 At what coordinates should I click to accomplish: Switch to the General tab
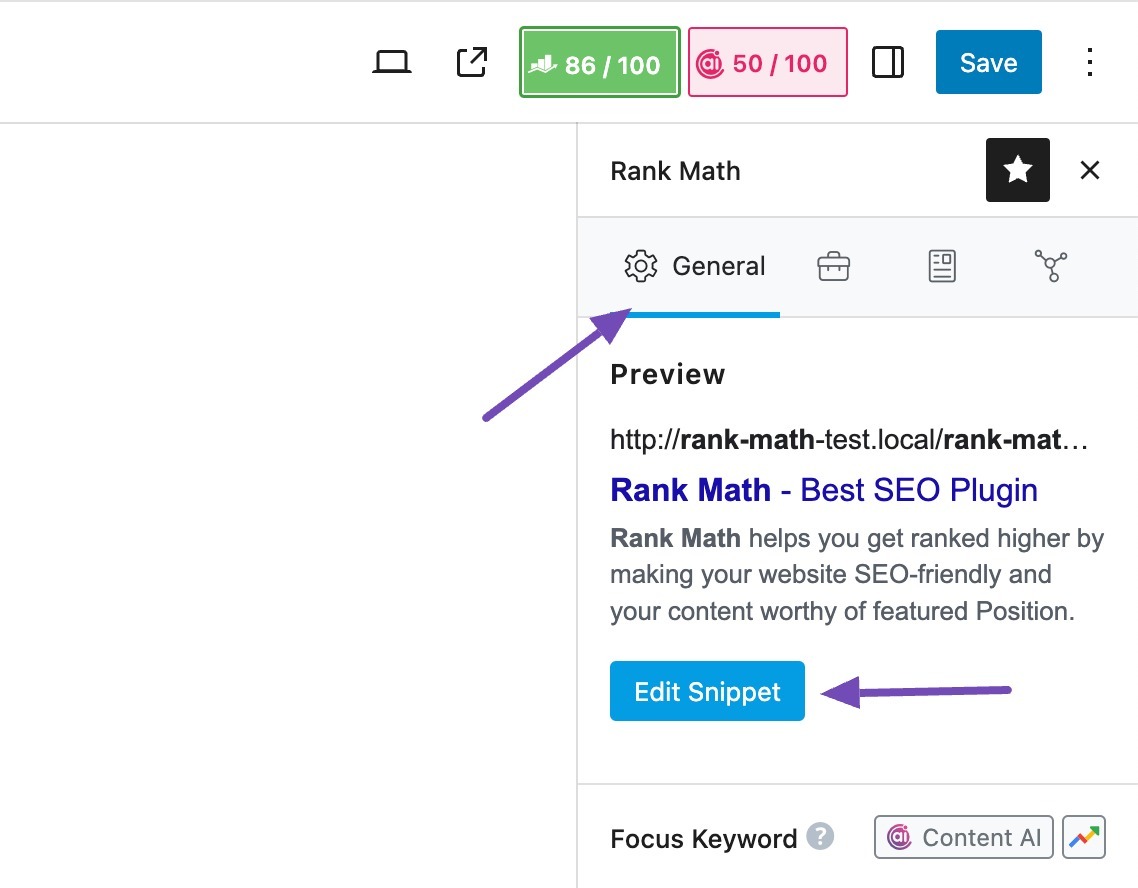[x=694, y=265]
